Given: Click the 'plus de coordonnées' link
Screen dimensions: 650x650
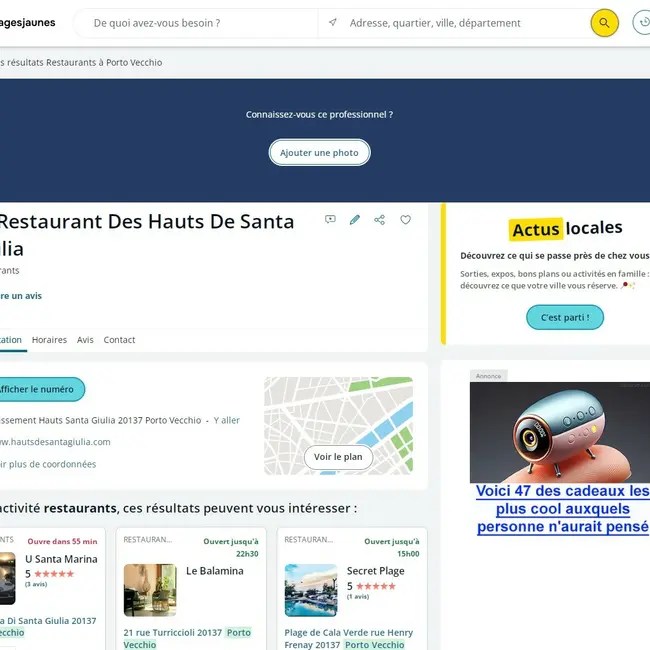Looking at the screenshot, I should point(48,464).
